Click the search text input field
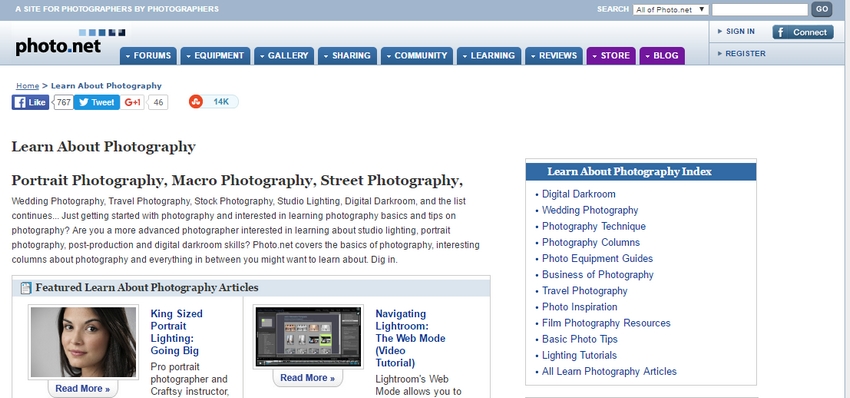The height and width of the screenshot is (398, 850). [759, 9]
